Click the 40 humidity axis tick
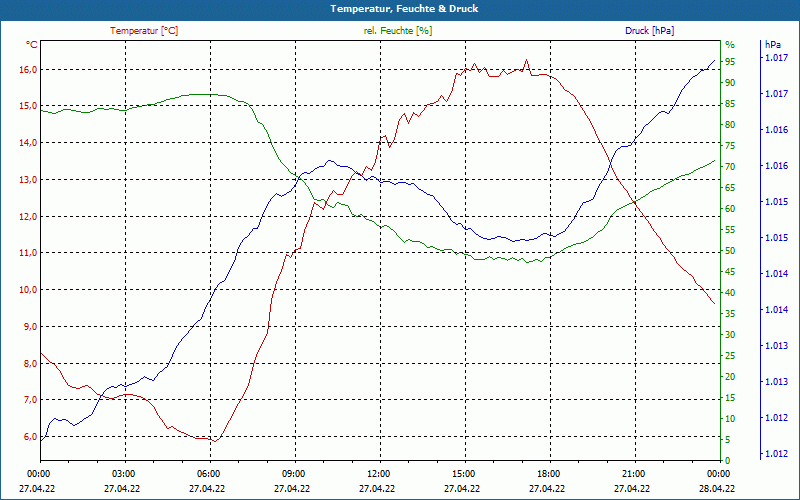This screenshot has width=800, height=500. (730, 293)
